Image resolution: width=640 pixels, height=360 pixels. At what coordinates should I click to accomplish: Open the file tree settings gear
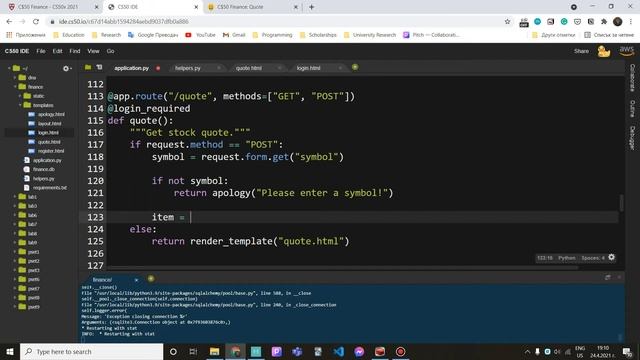click(66, 69)
